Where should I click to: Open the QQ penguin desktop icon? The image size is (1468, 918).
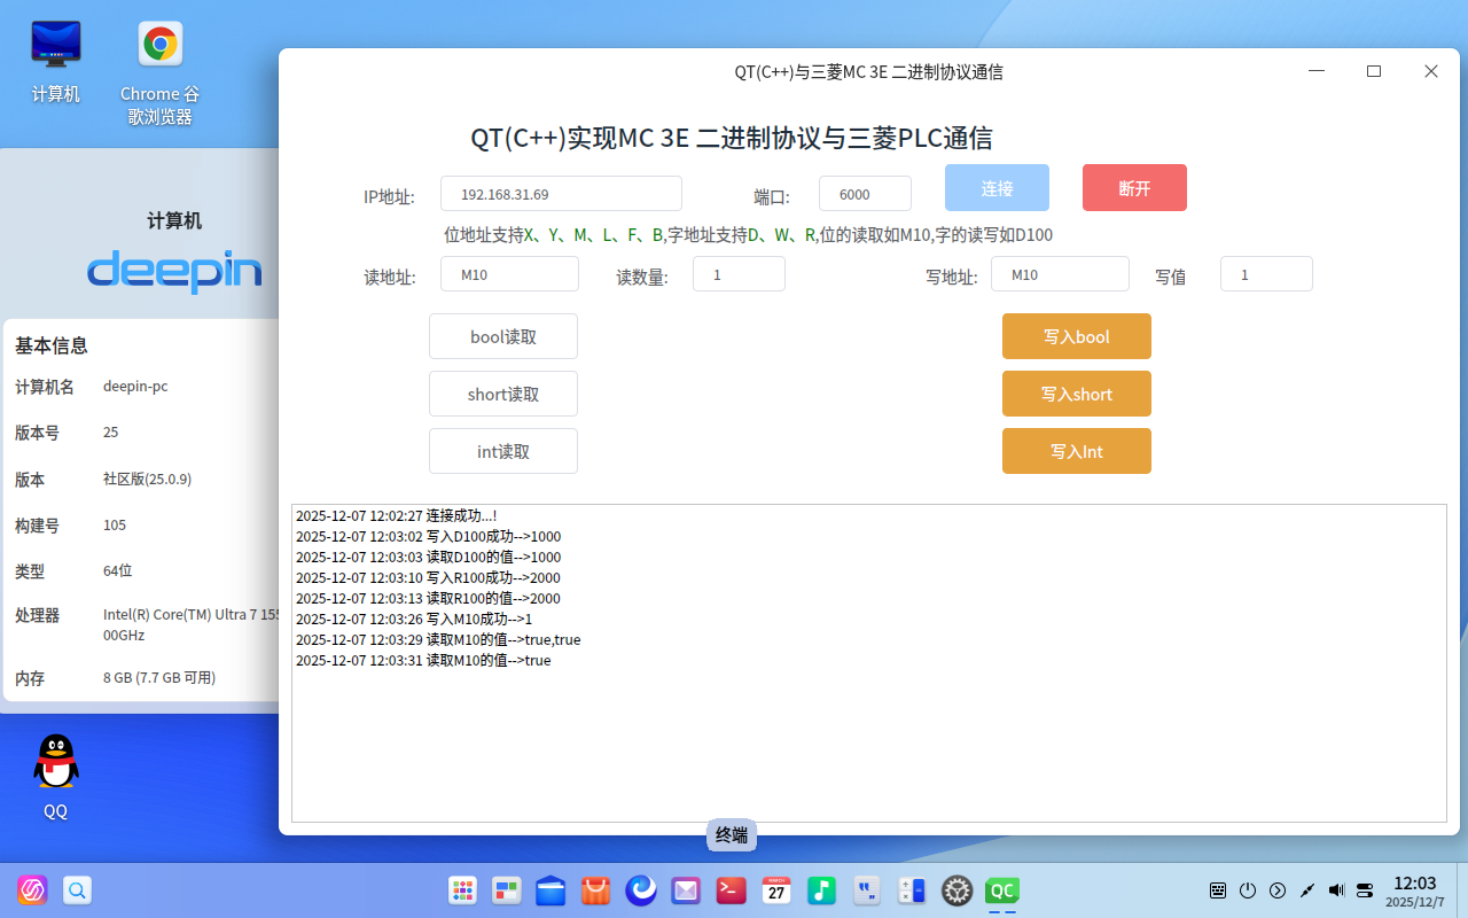56,777
